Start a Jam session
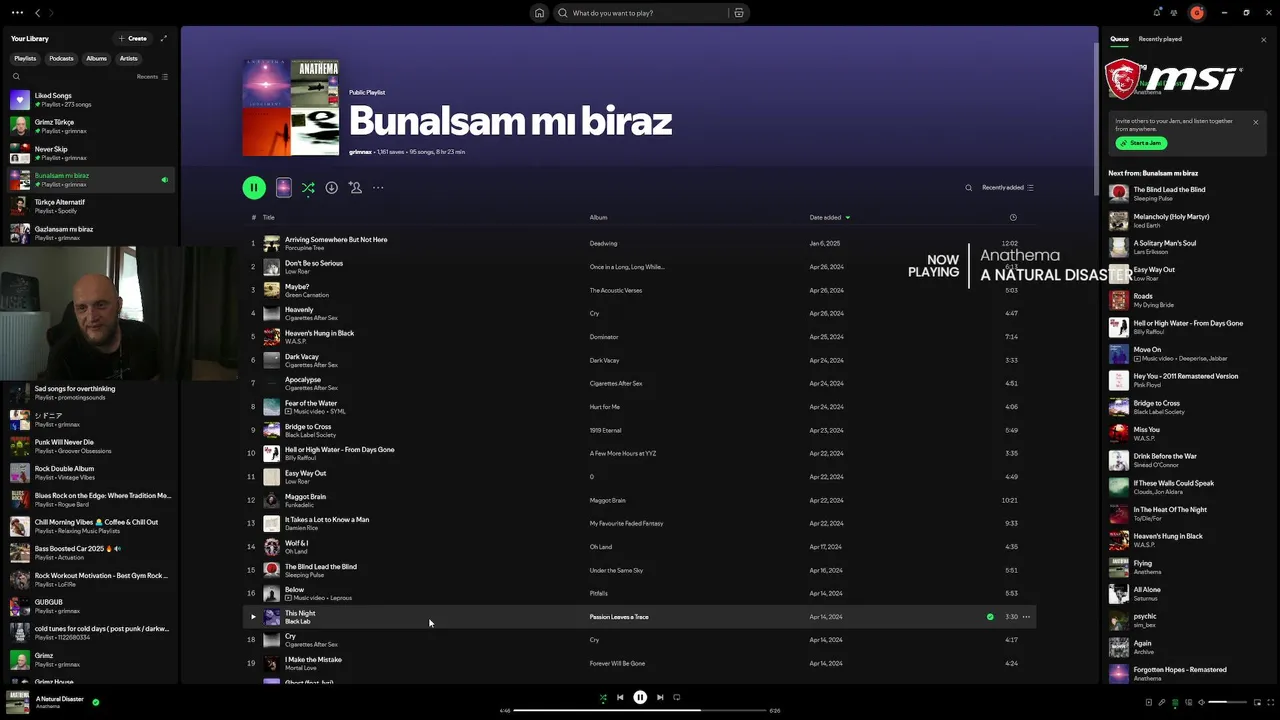This screenshot has width=1280, height=720. (1141, 143)
